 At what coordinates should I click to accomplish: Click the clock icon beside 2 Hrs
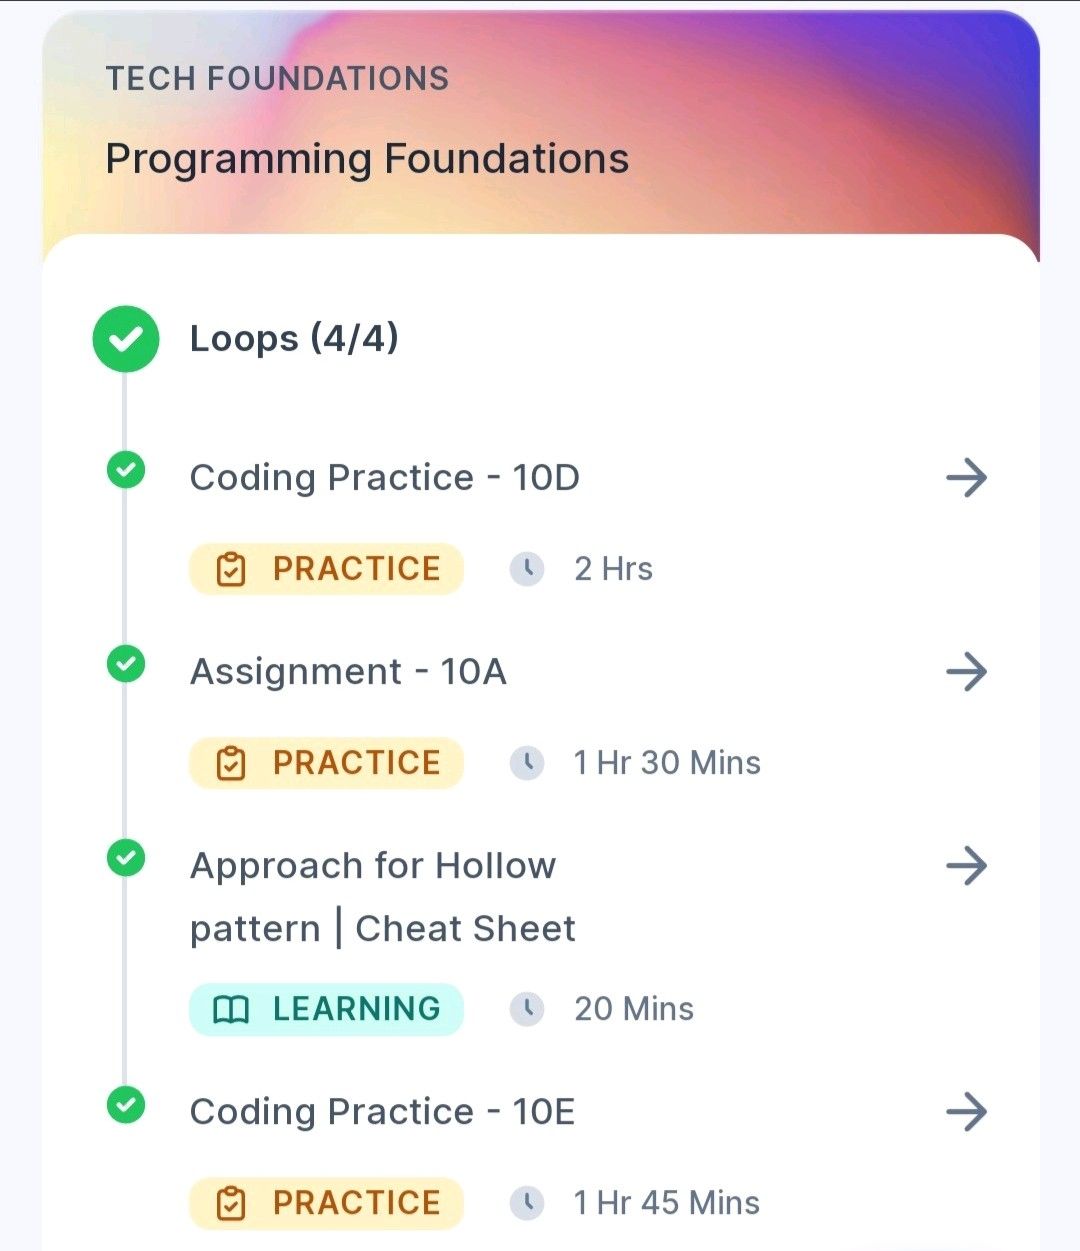point(527,569)
